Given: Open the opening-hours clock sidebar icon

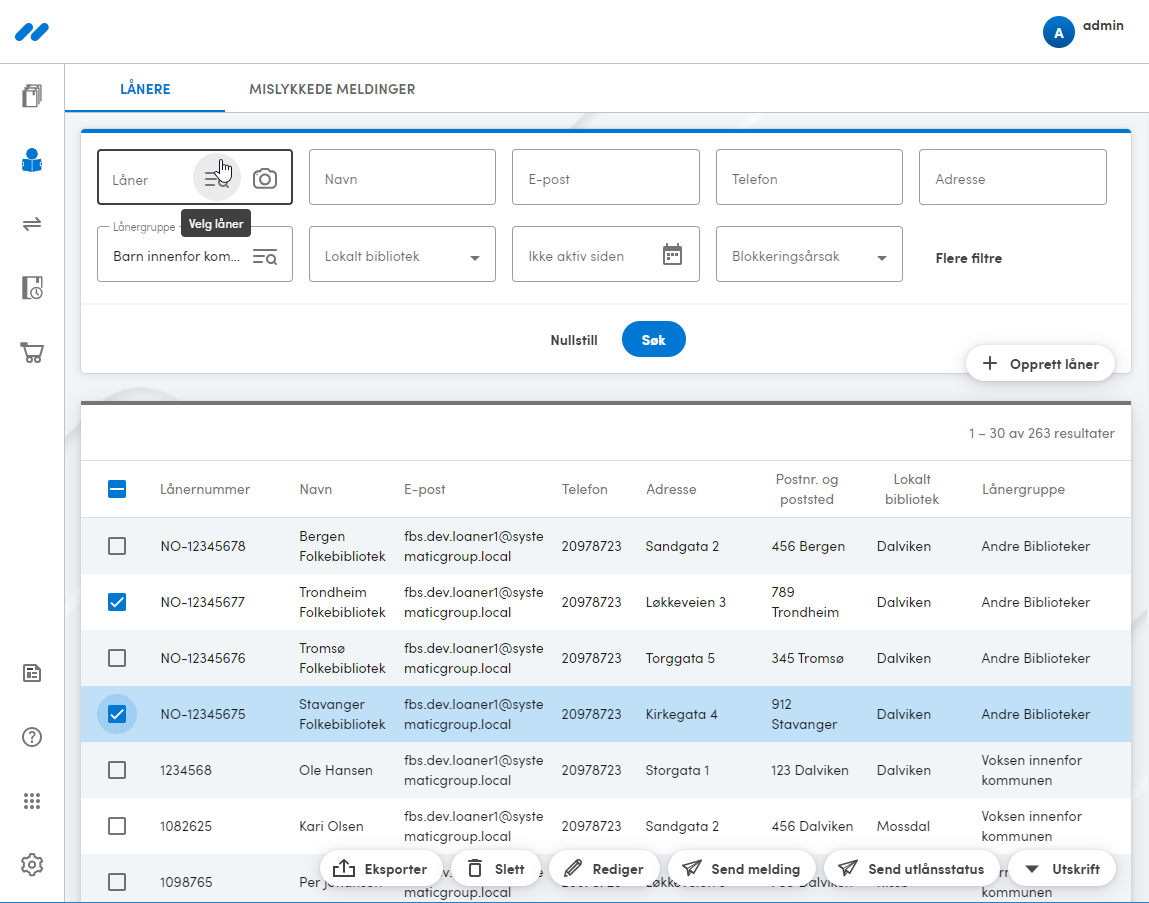Looking at the screenshot, I should pos(32,287).
